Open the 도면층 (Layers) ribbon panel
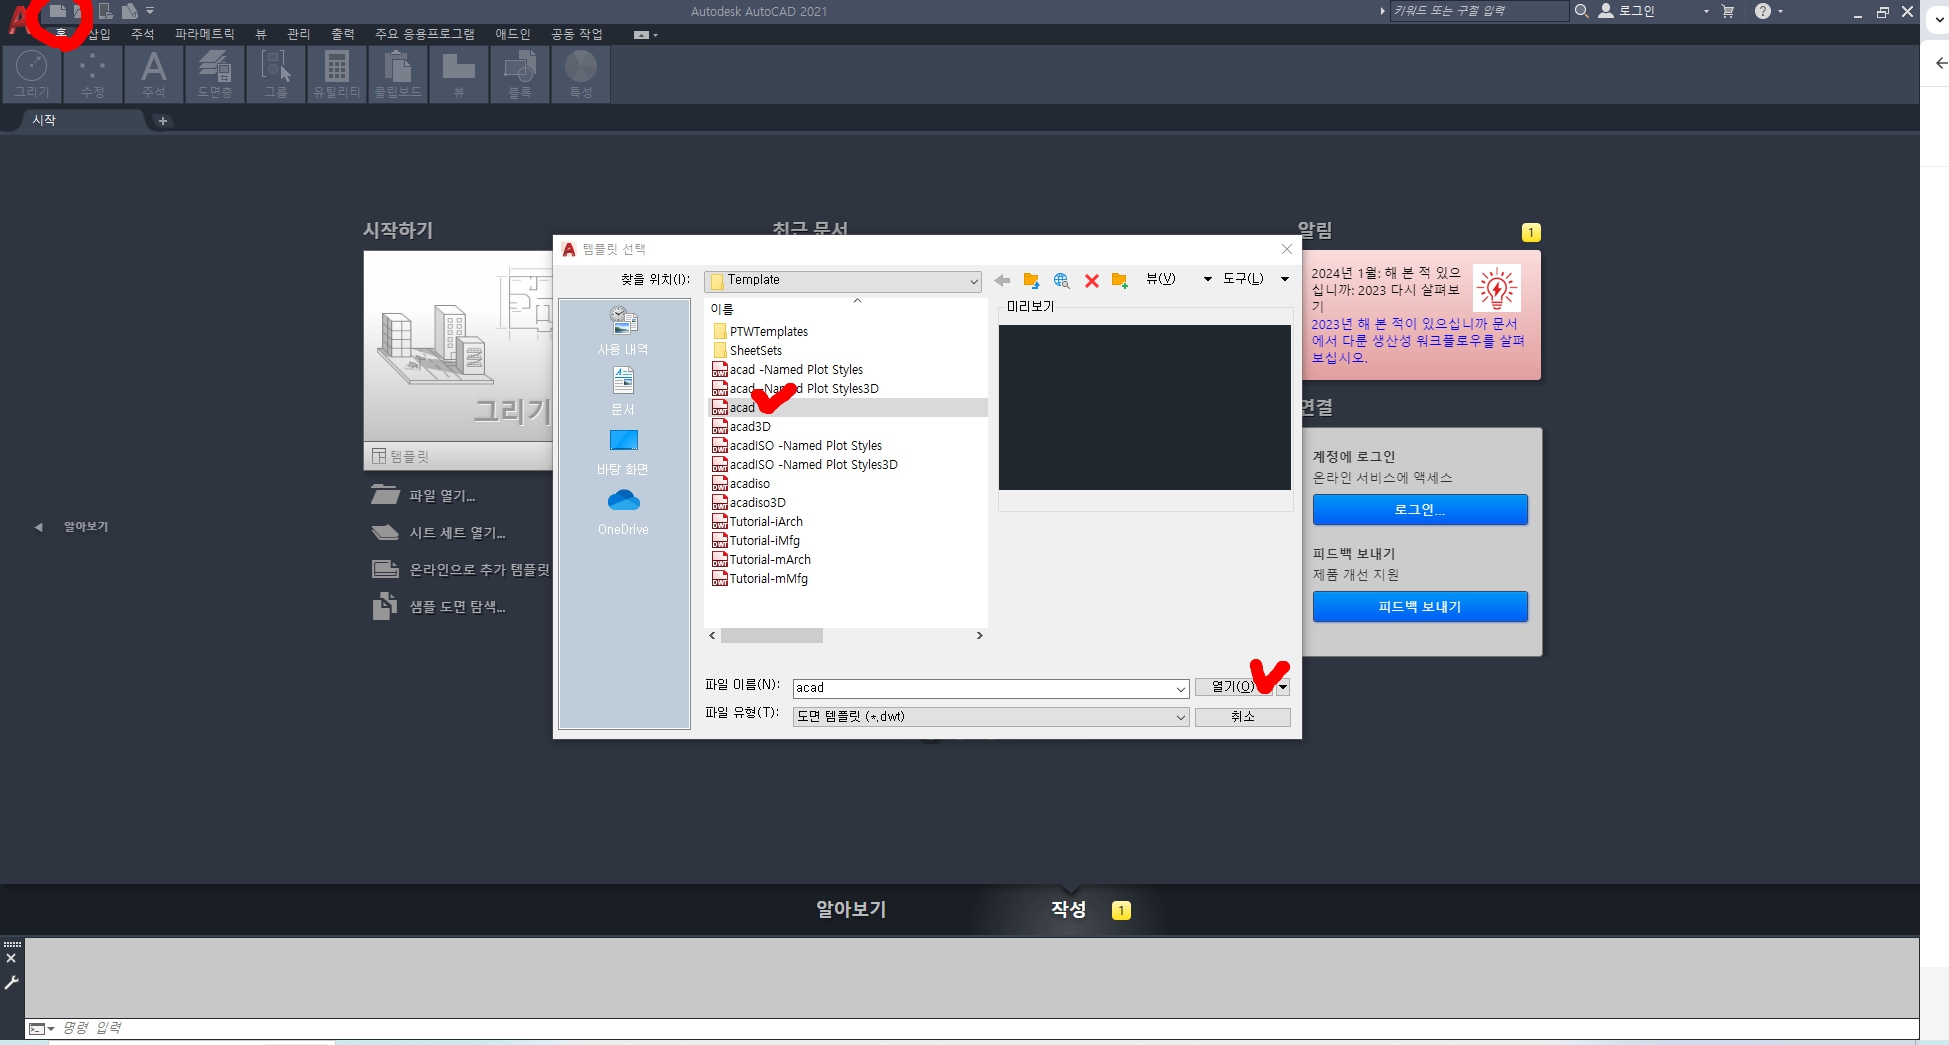 coord(215,74)
